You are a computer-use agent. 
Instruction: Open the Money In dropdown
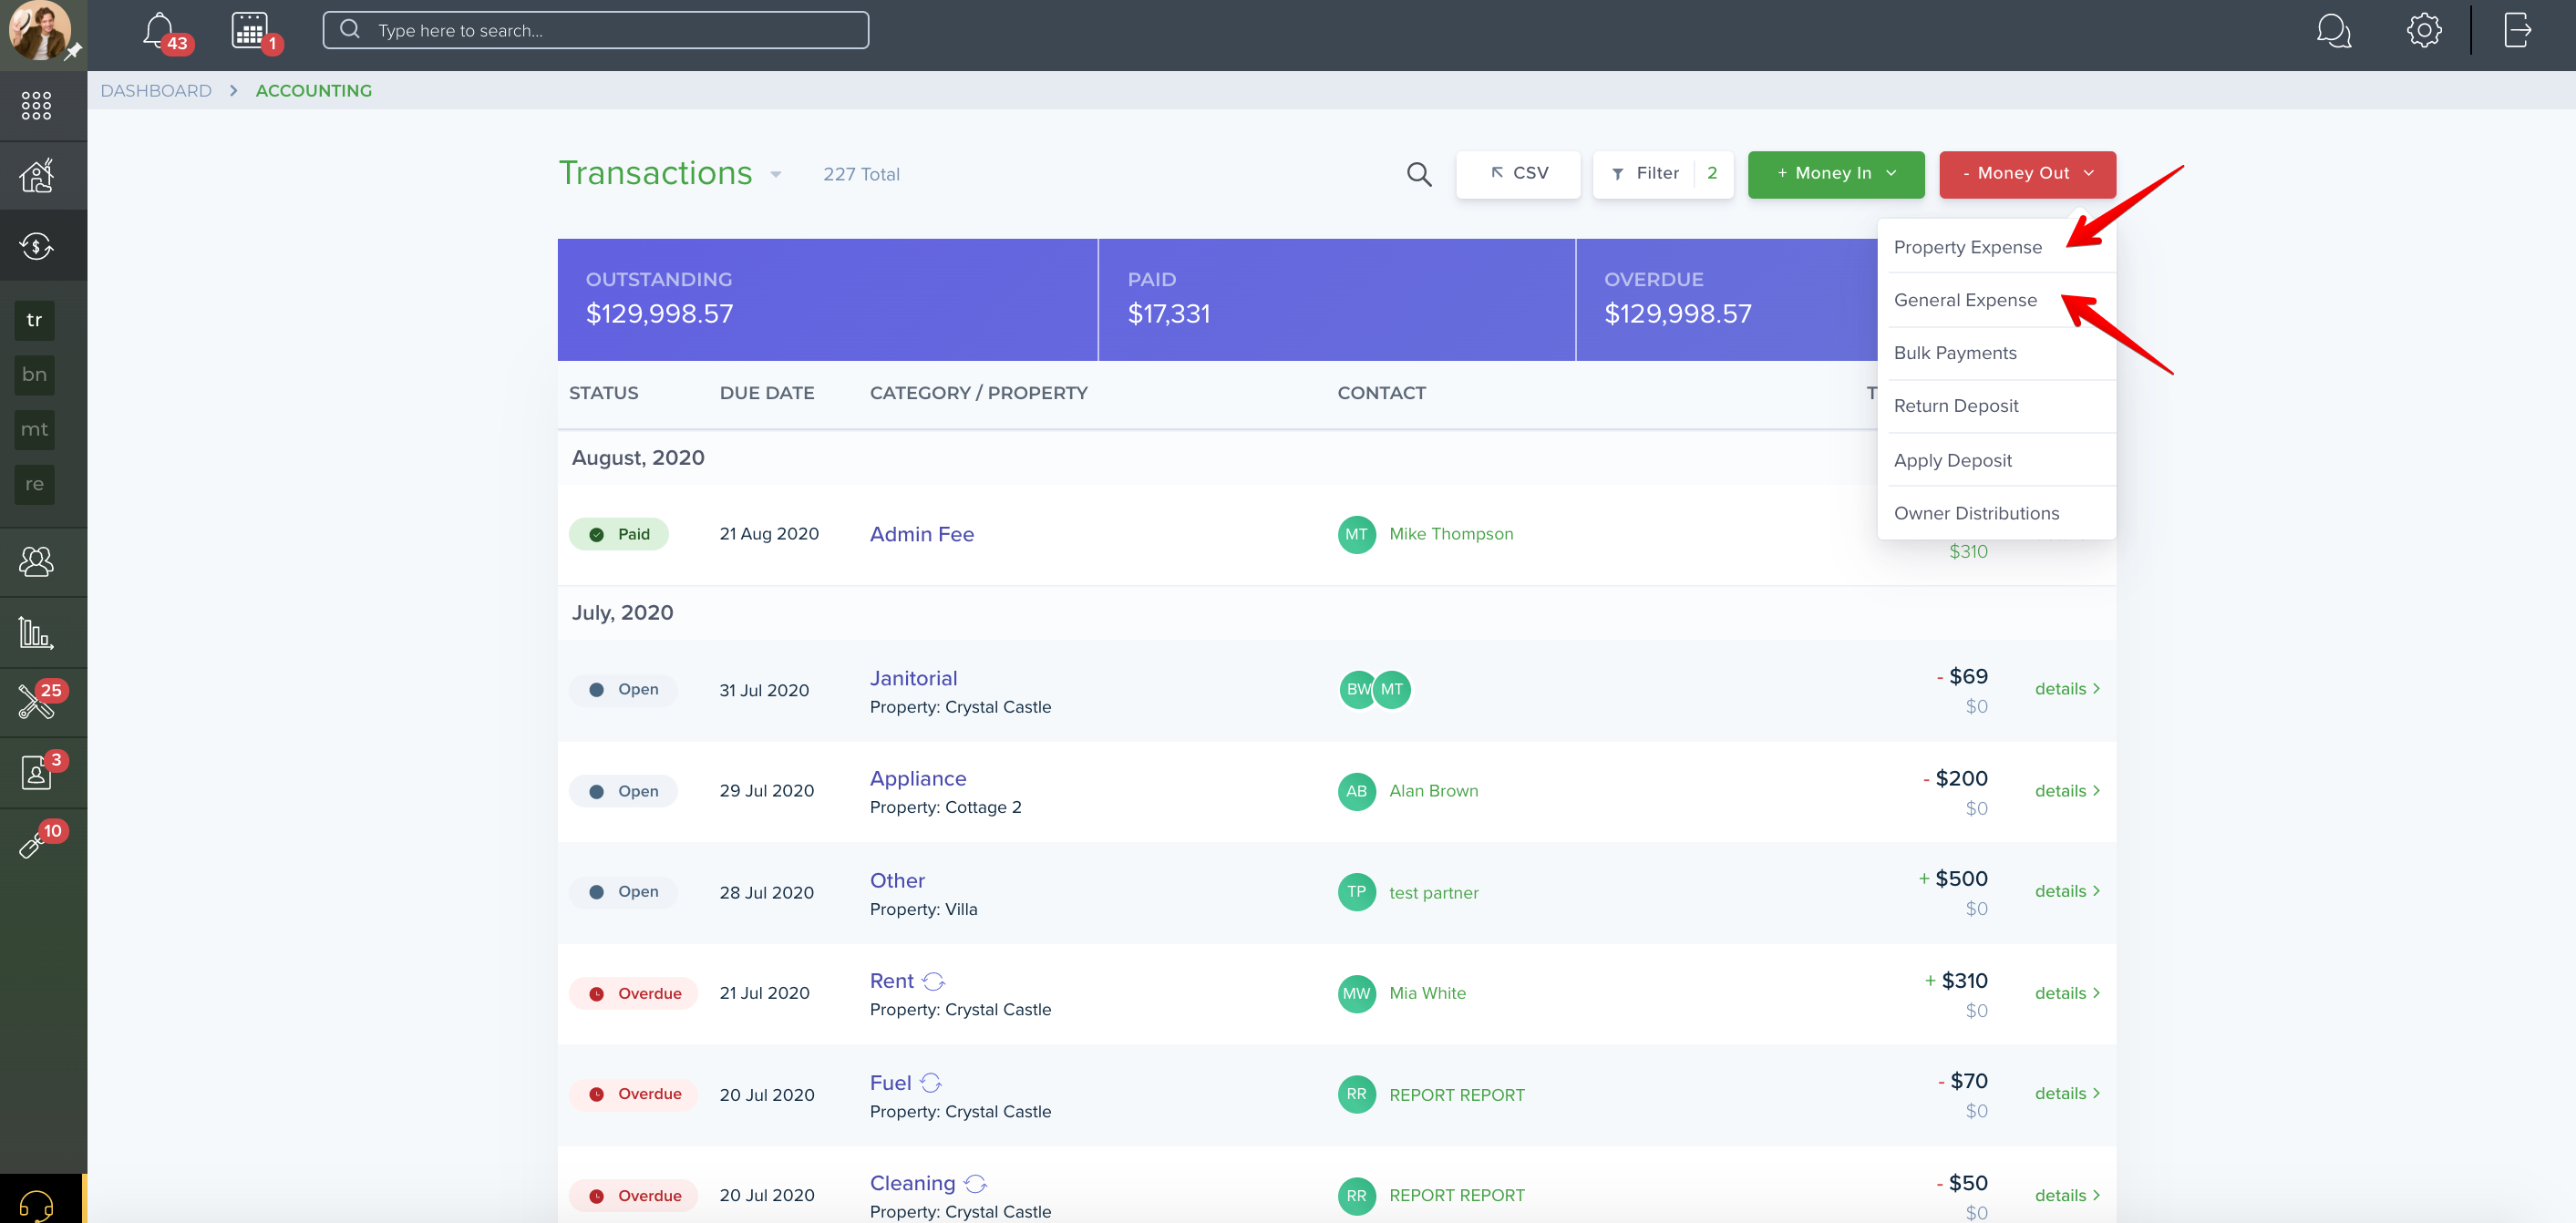click(1835, 174)
